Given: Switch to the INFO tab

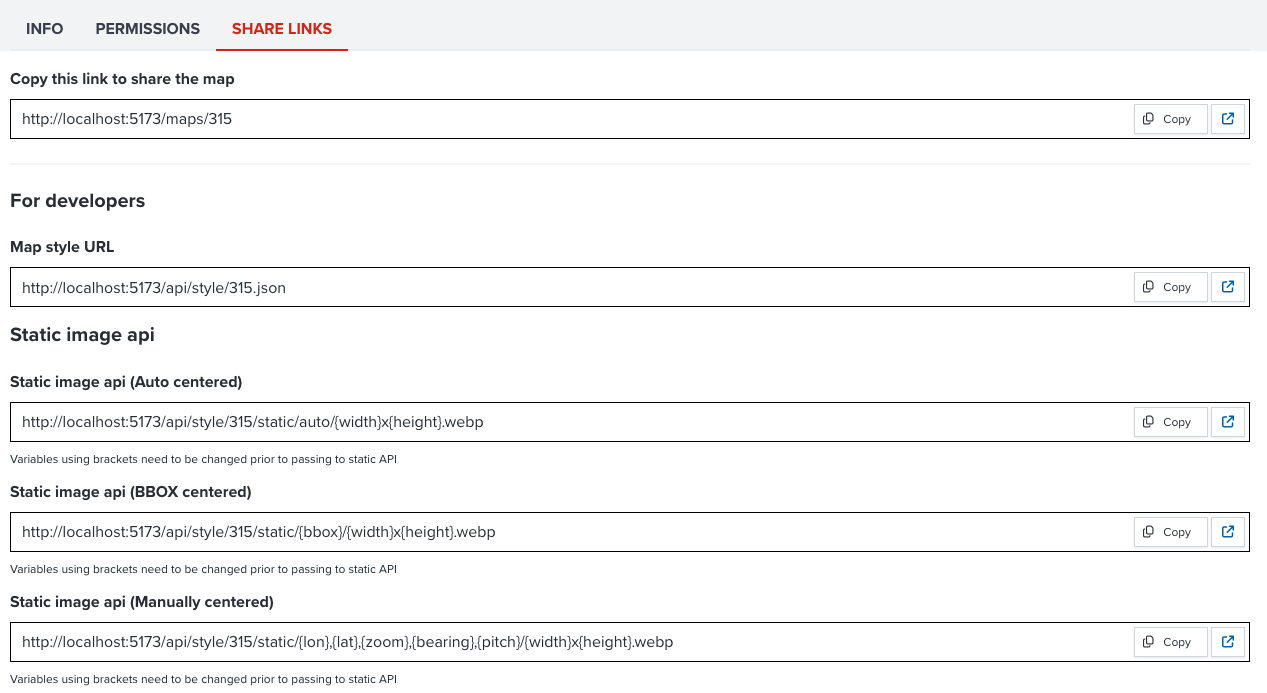Looking at the screenshot, I should 44,28.
